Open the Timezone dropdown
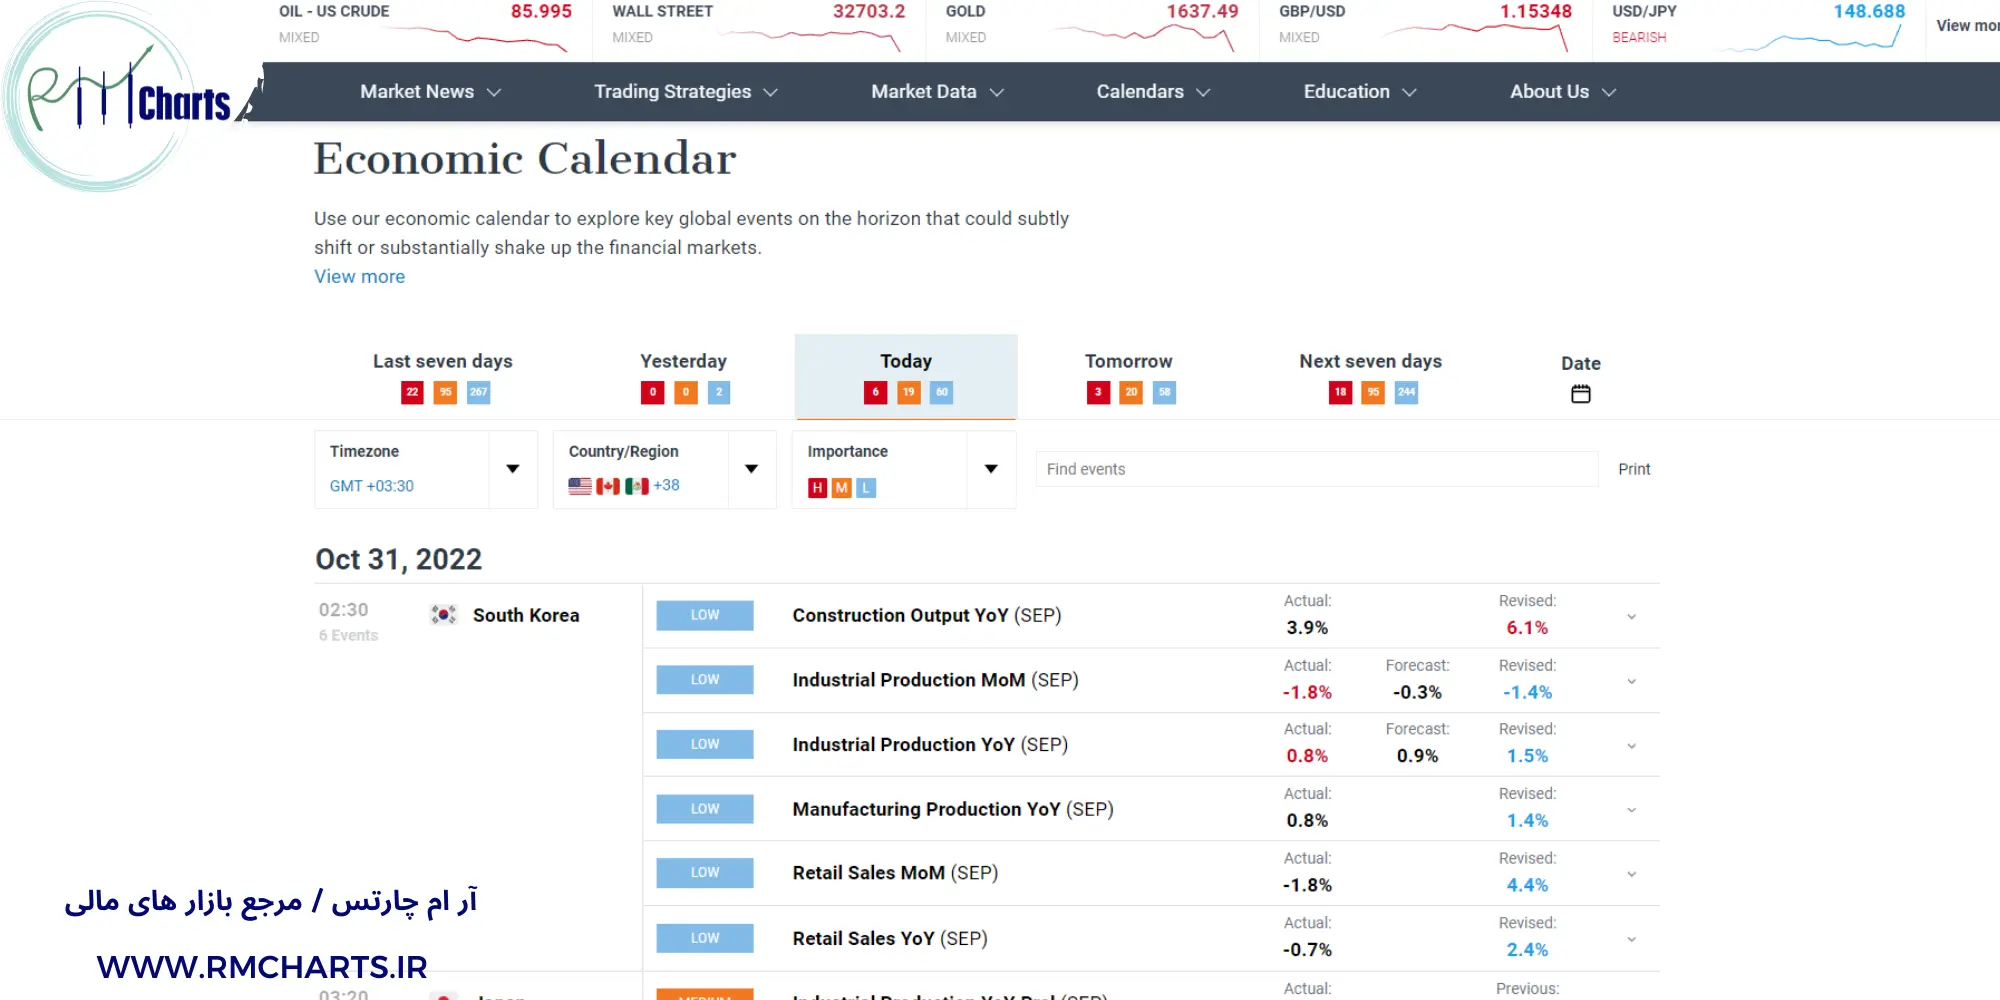The width and height of the screenshot is (2000, 1000). tap(512, 469)
